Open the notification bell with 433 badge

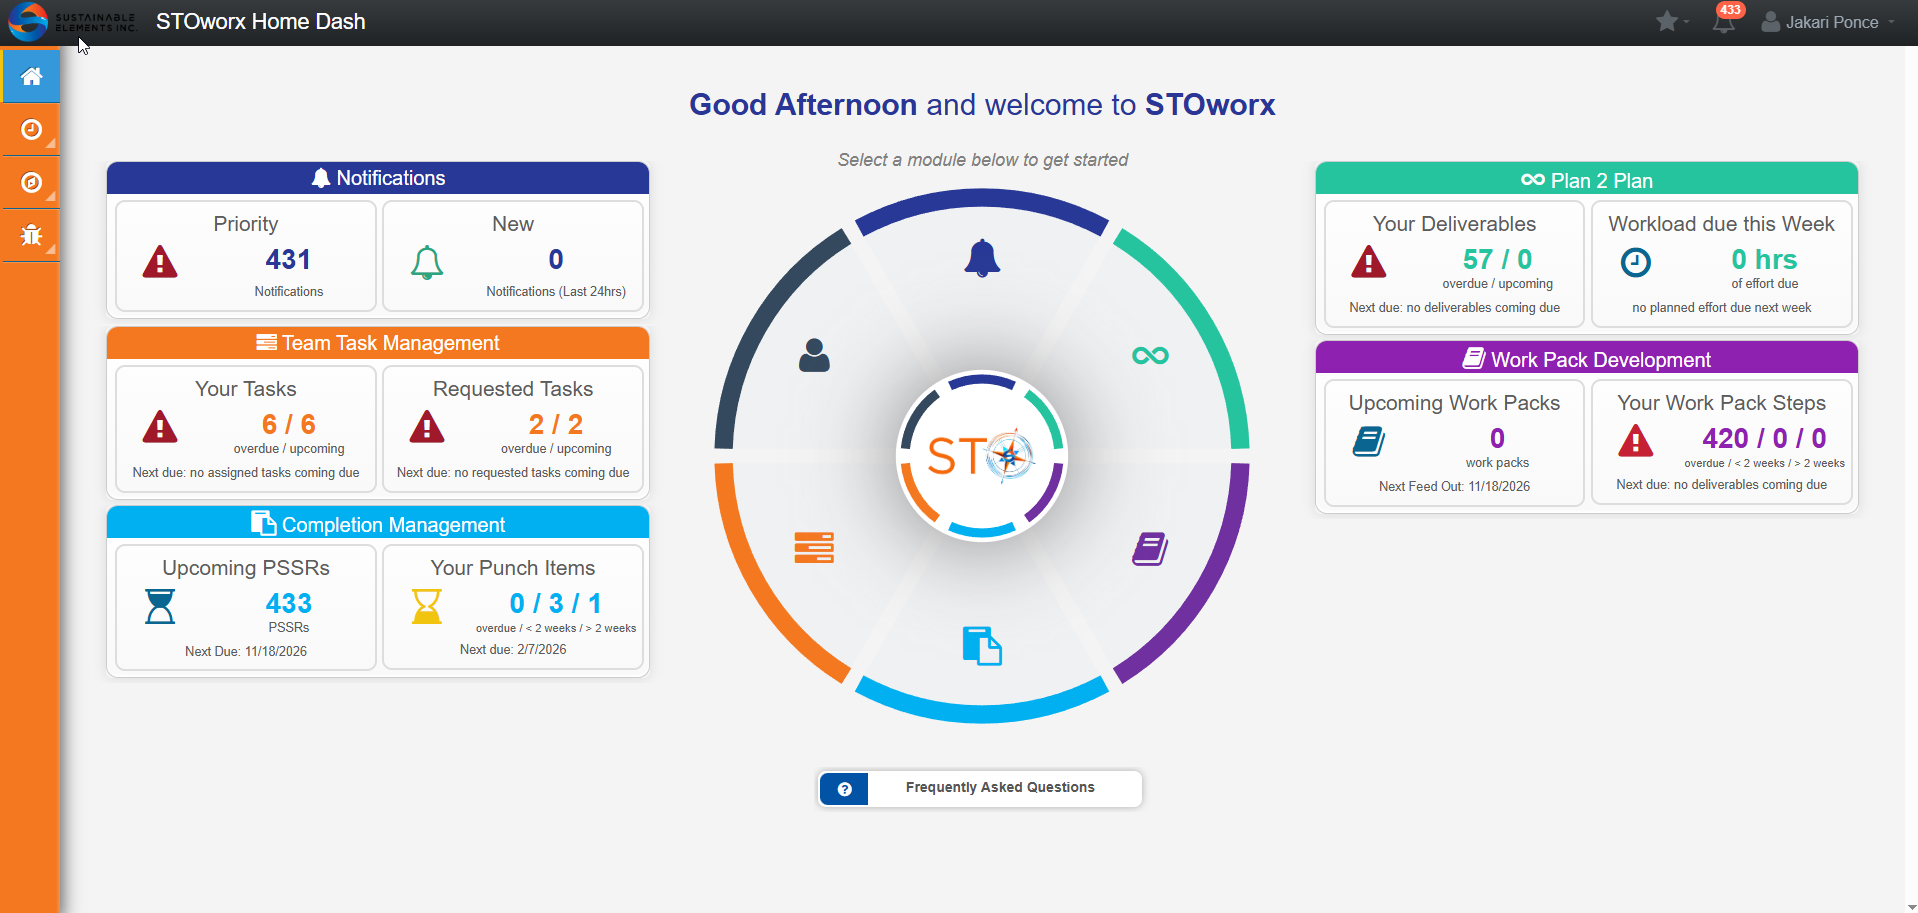click(1725, 21)
